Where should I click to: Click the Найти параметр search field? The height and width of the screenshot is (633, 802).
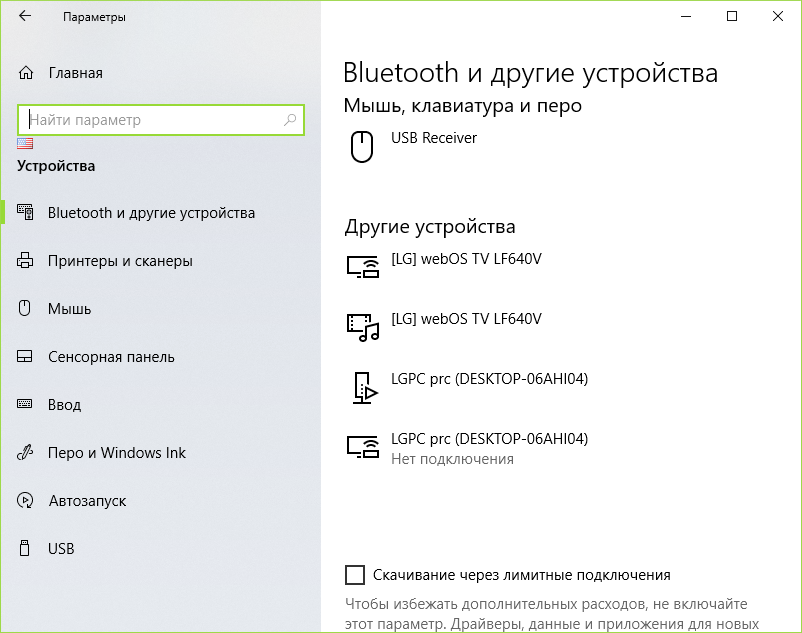pyautogui.click(x=161, y=120)
